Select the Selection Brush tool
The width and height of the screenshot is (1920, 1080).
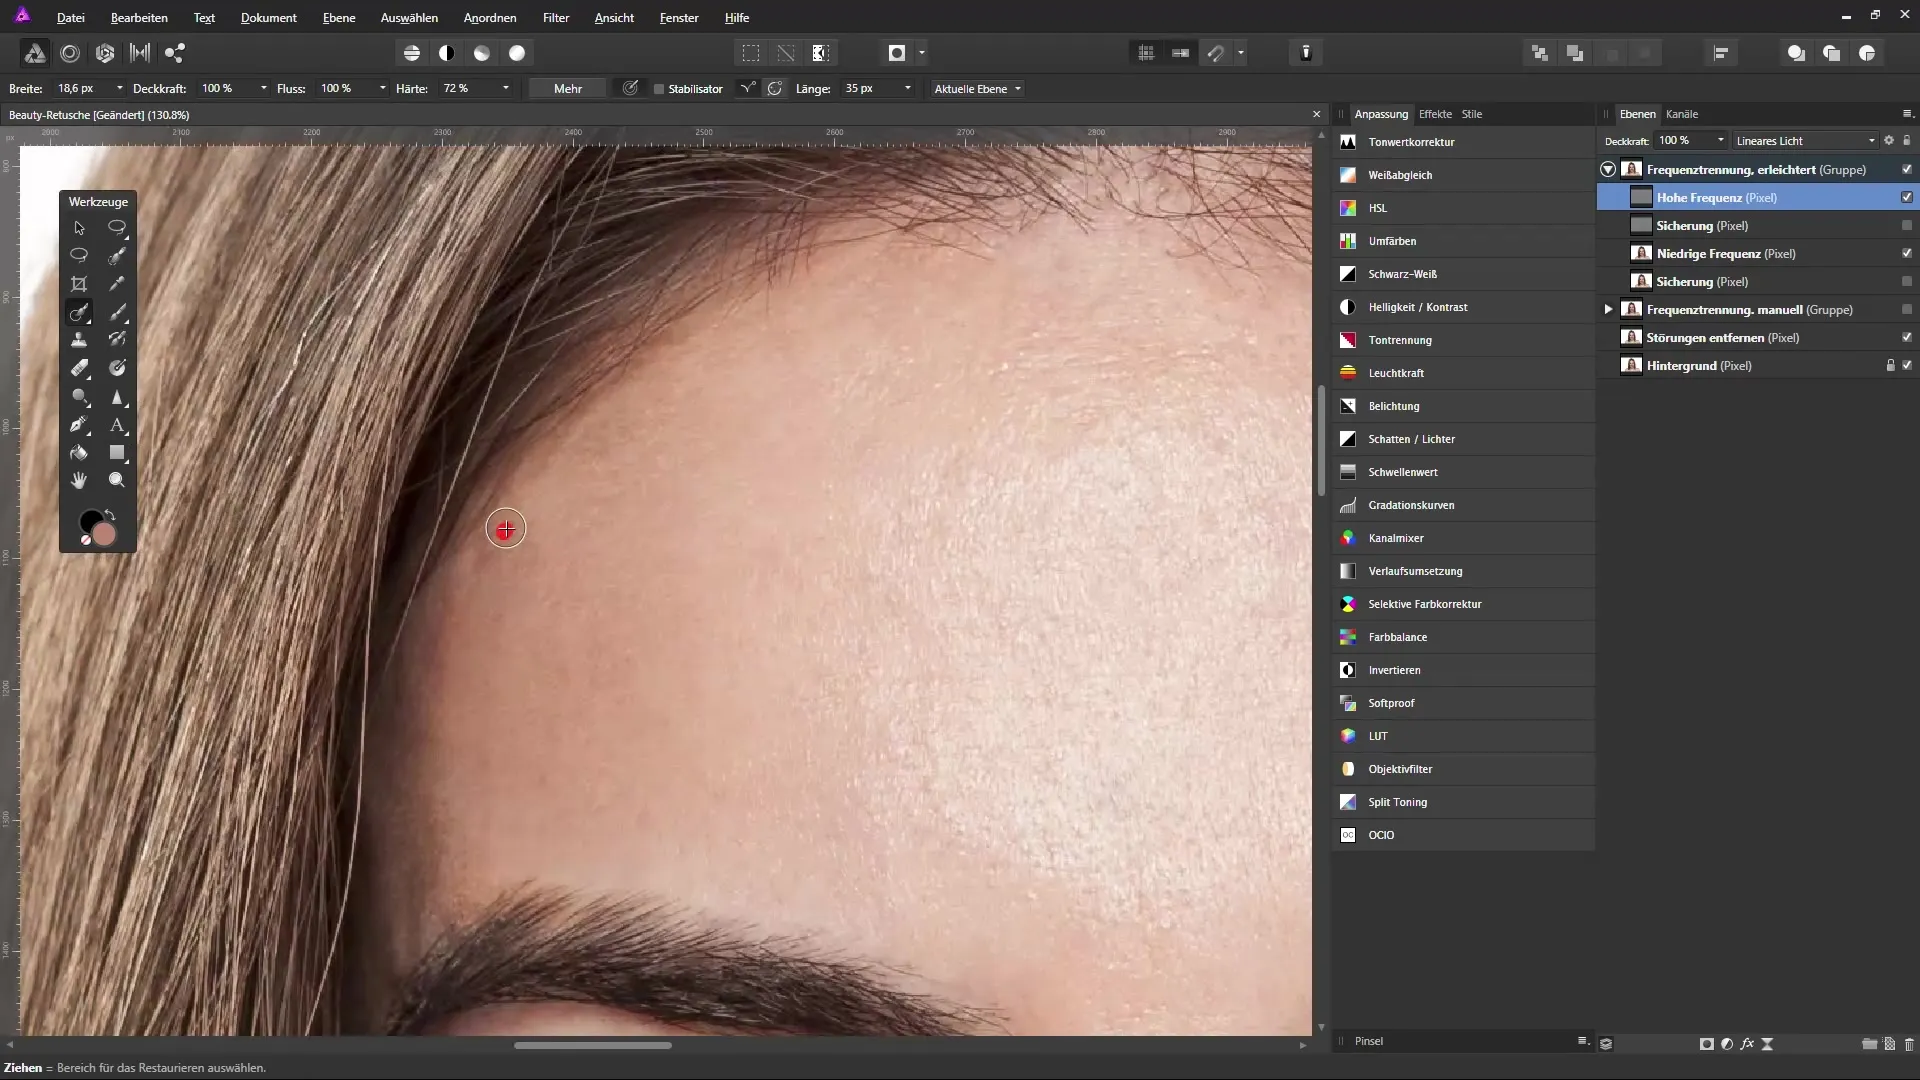pyautogui.click(x=117, y=256)
